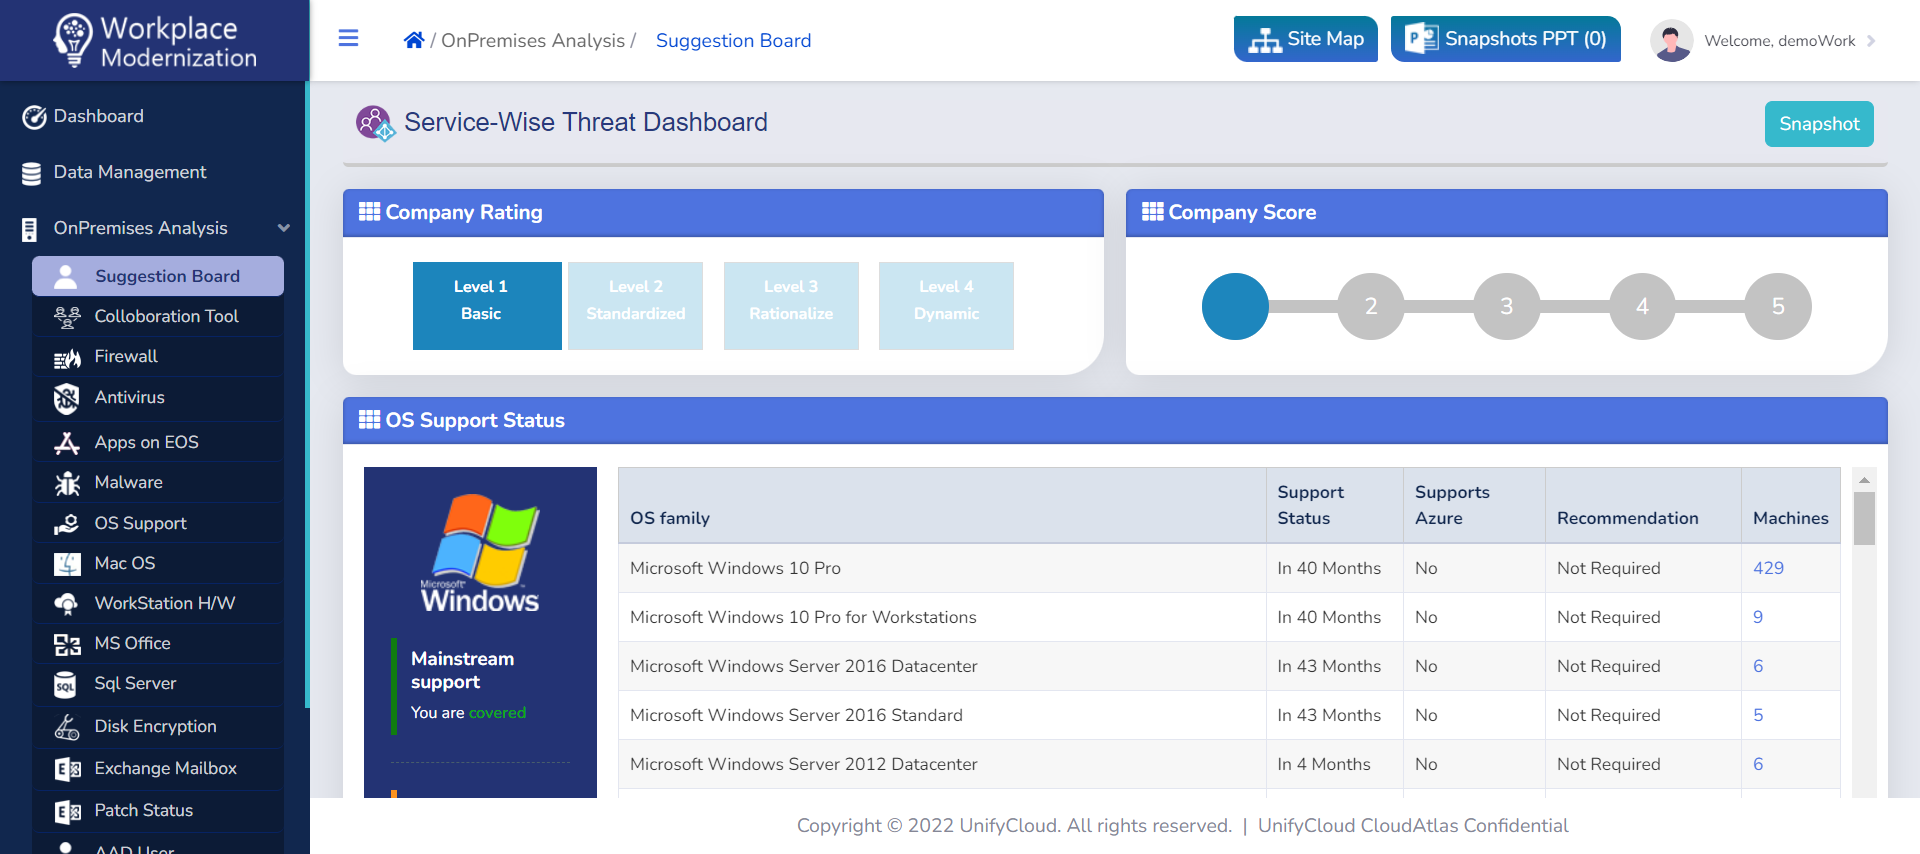Open the Apps on EOS icon
1920x854 pixels.
pos(67,443)
